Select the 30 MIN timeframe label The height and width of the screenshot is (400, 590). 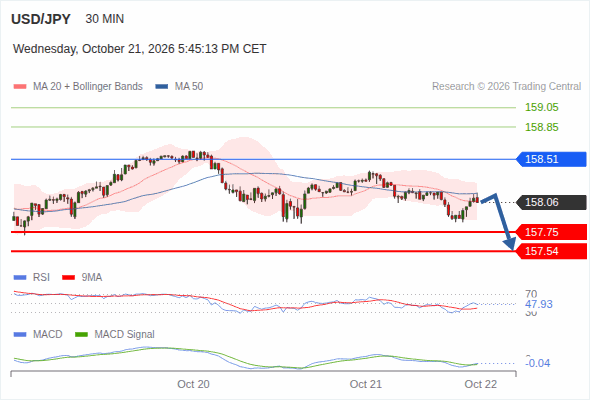[x=105, y=19]
